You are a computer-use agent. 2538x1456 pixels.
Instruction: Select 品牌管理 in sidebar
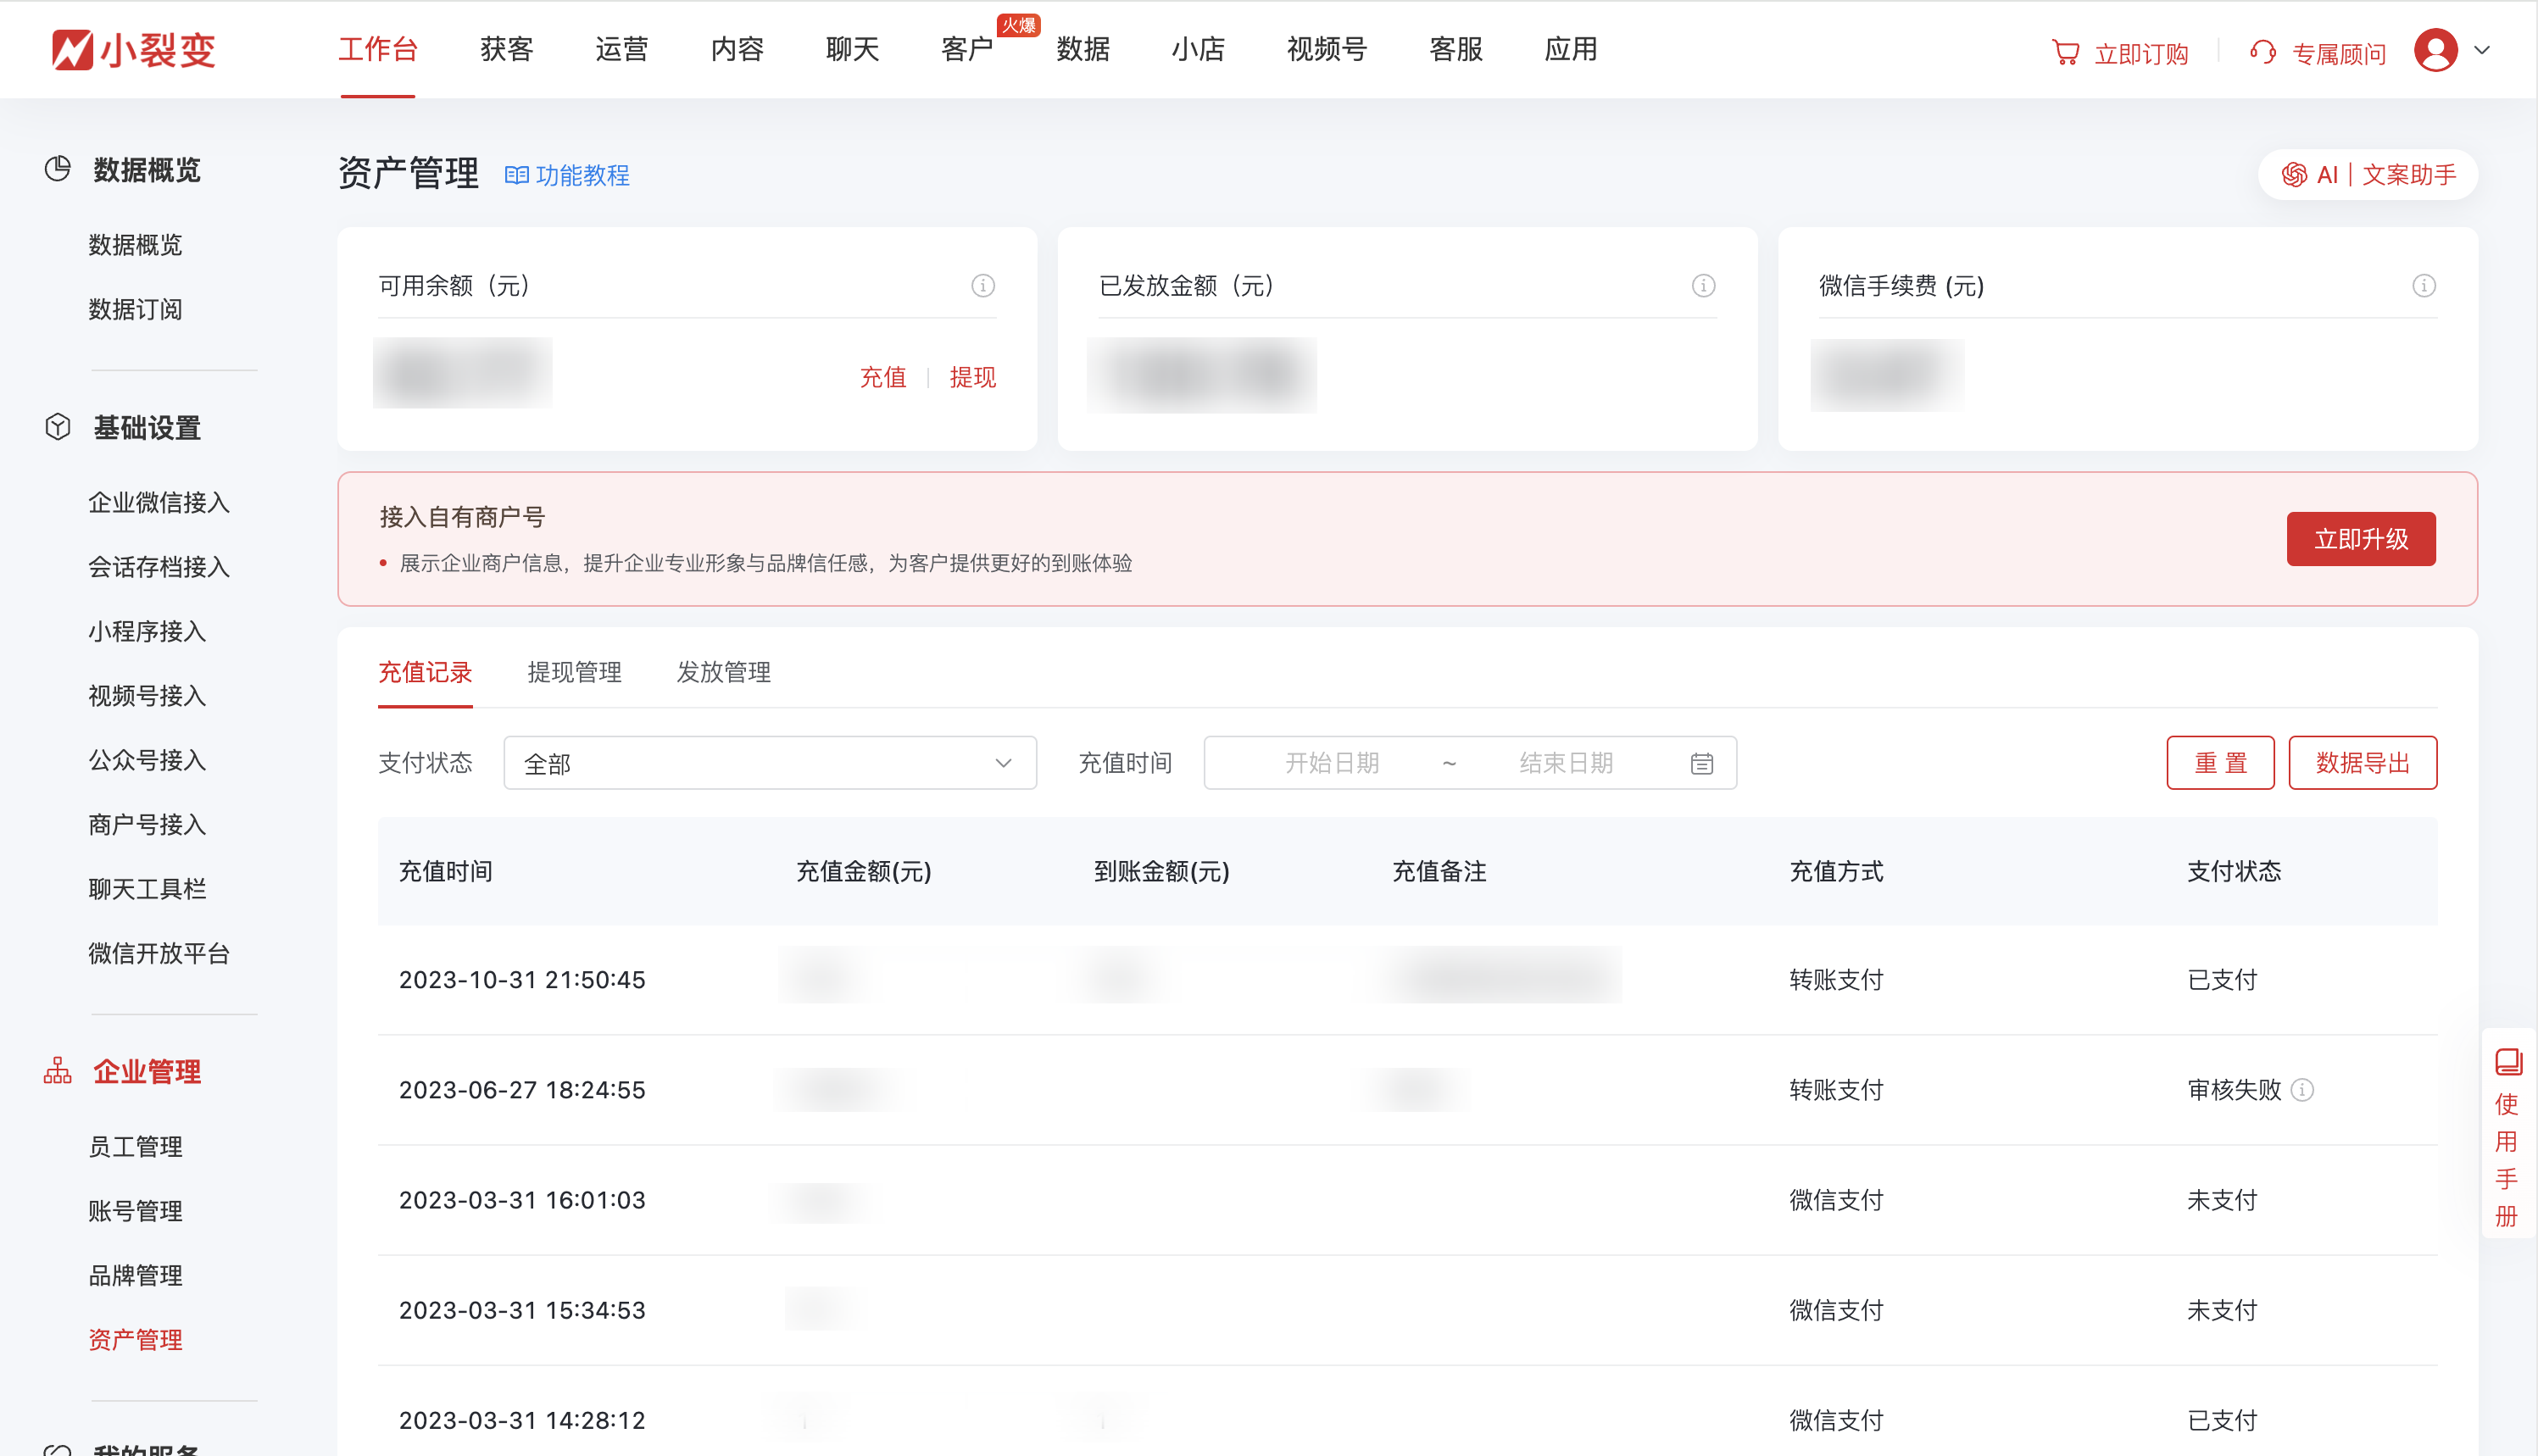pos(135,1276)
